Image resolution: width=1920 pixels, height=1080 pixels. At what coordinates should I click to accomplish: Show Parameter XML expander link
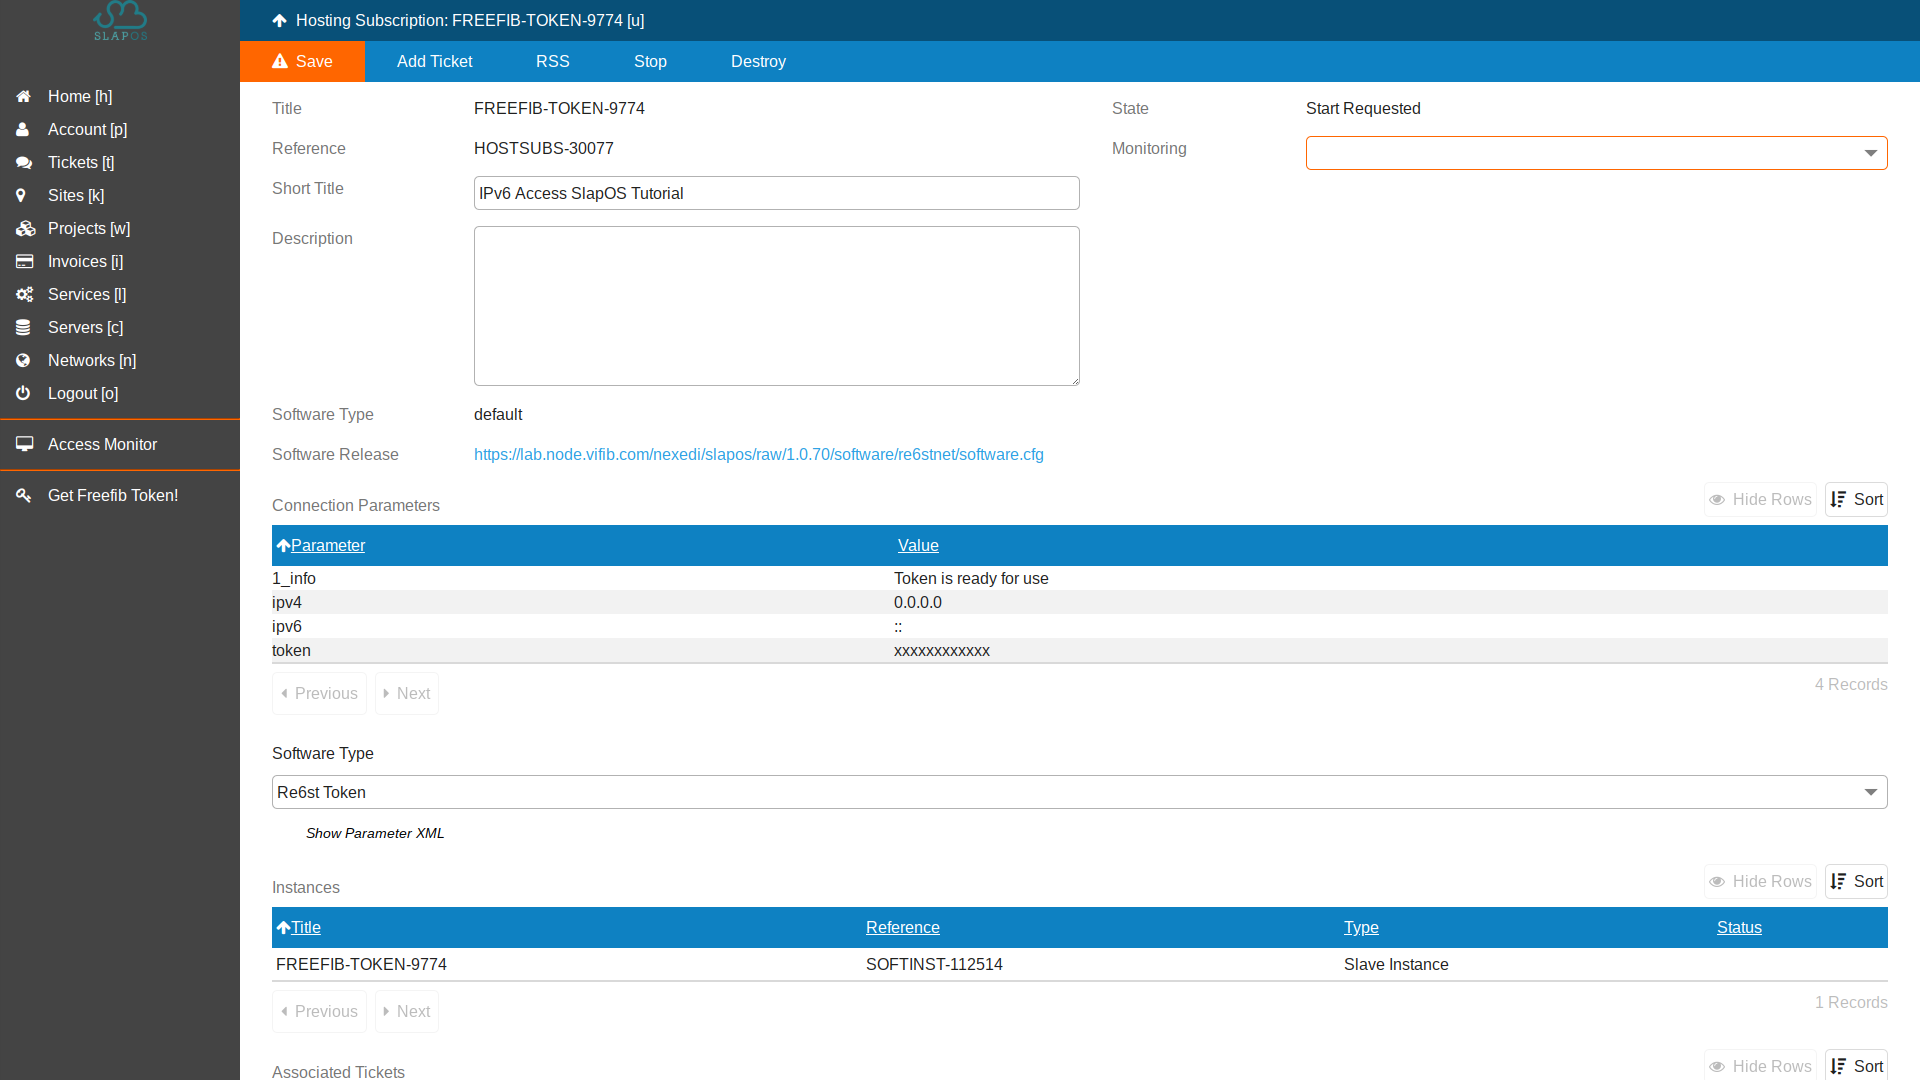[x=373, y=832]
